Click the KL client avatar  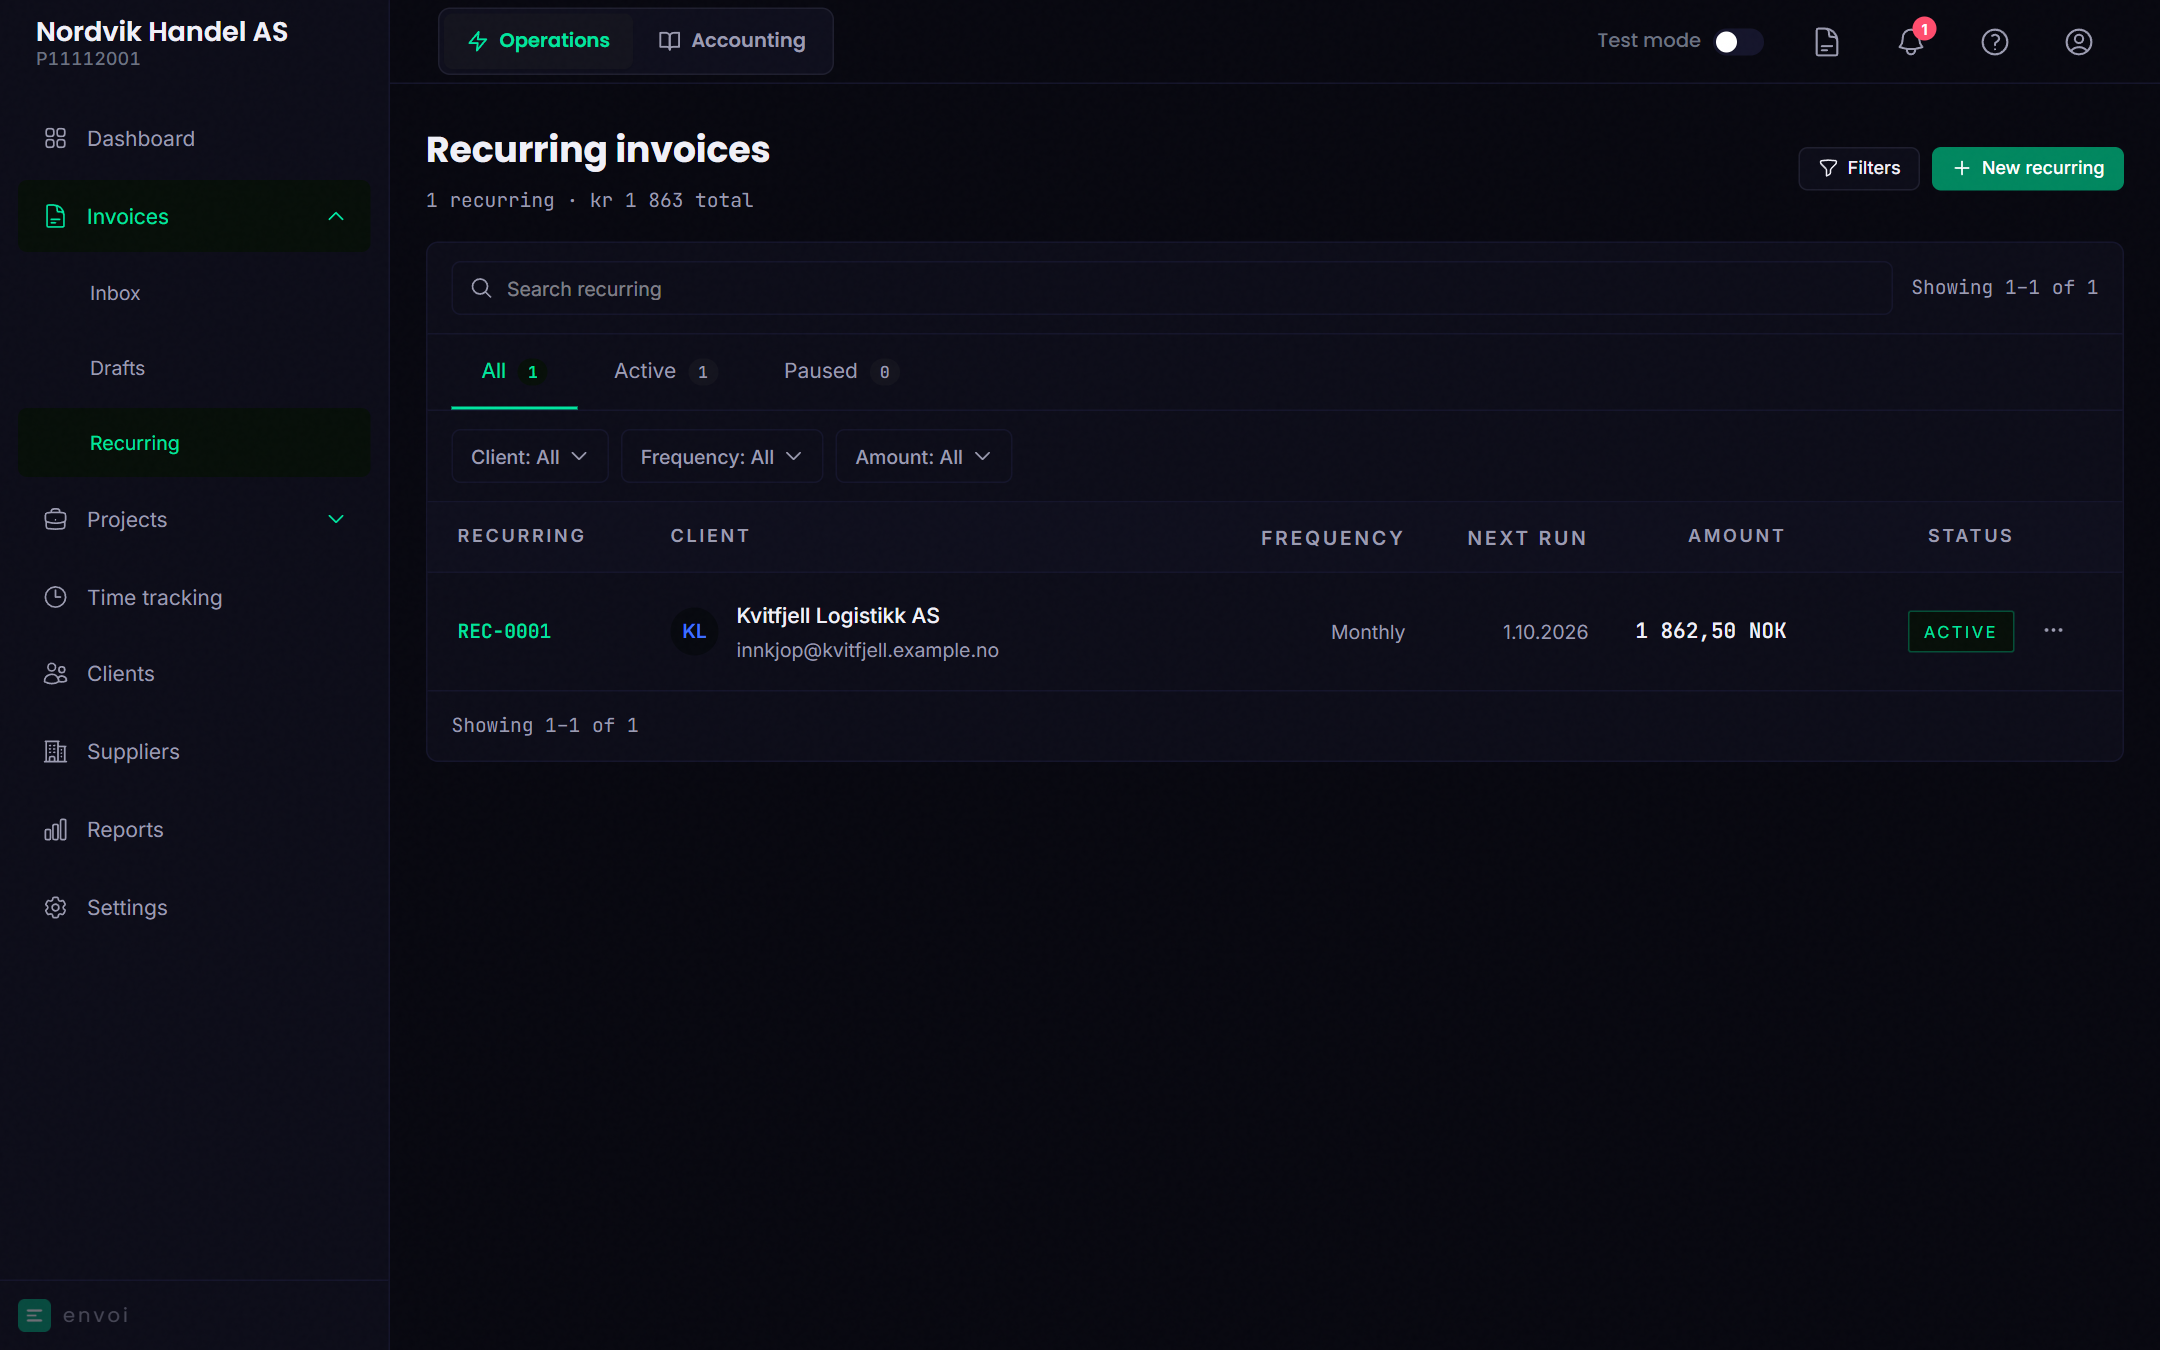pos(694,631)
